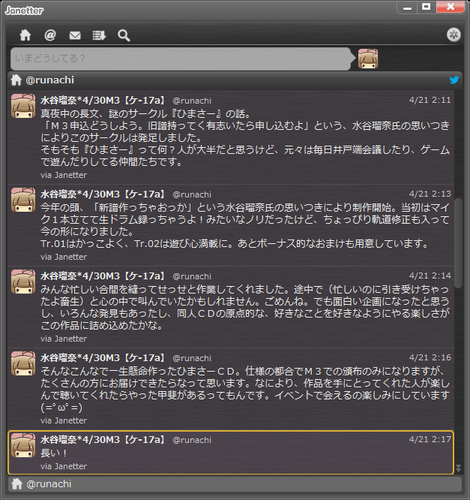This screenshot has width=470, height=500.
Task: Click avatar of the 4/21 2:13 tweet
Action: 23,200
